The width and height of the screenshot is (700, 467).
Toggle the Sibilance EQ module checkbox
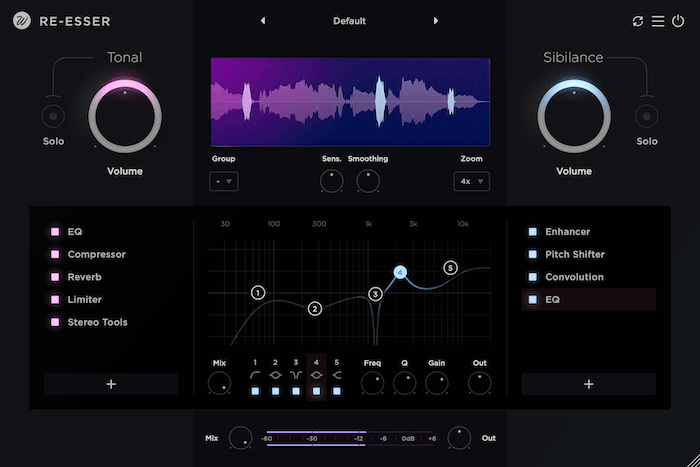[533, 299]
